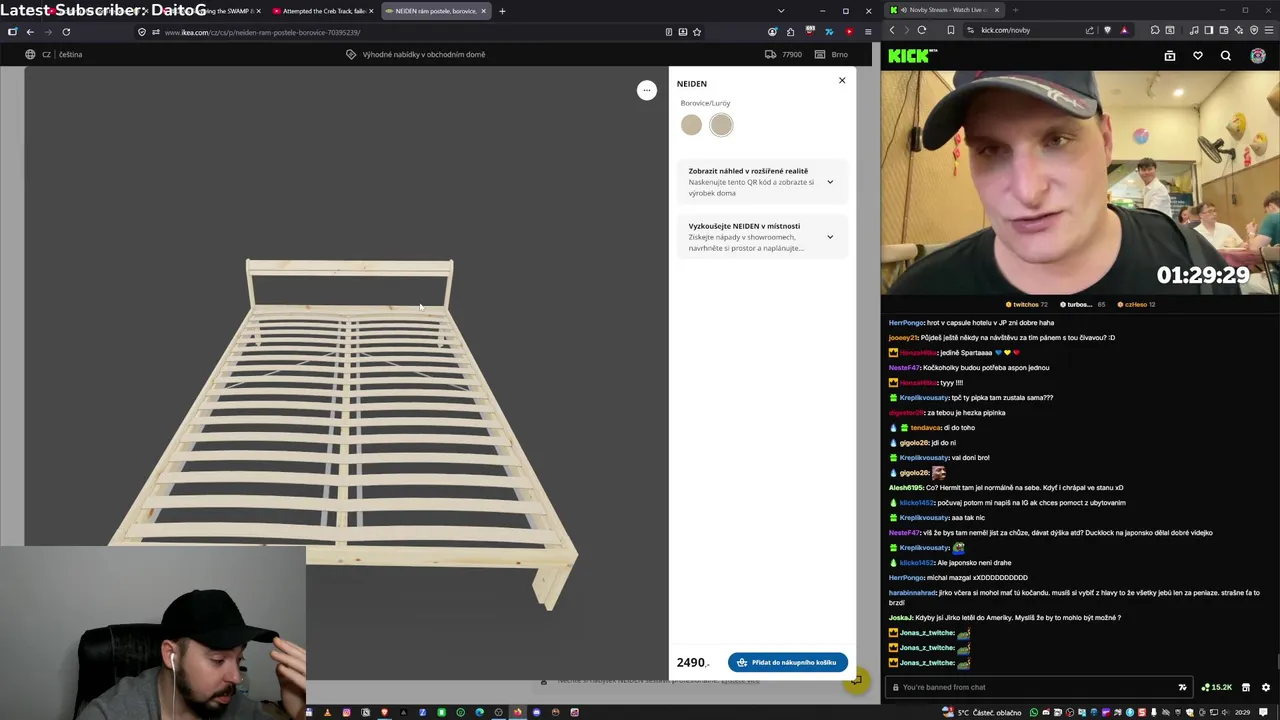Bookmark the IKEA page with star icon
Viewport: 1280px width, 720px height.
pyautogui.click(x=697, y=32)
